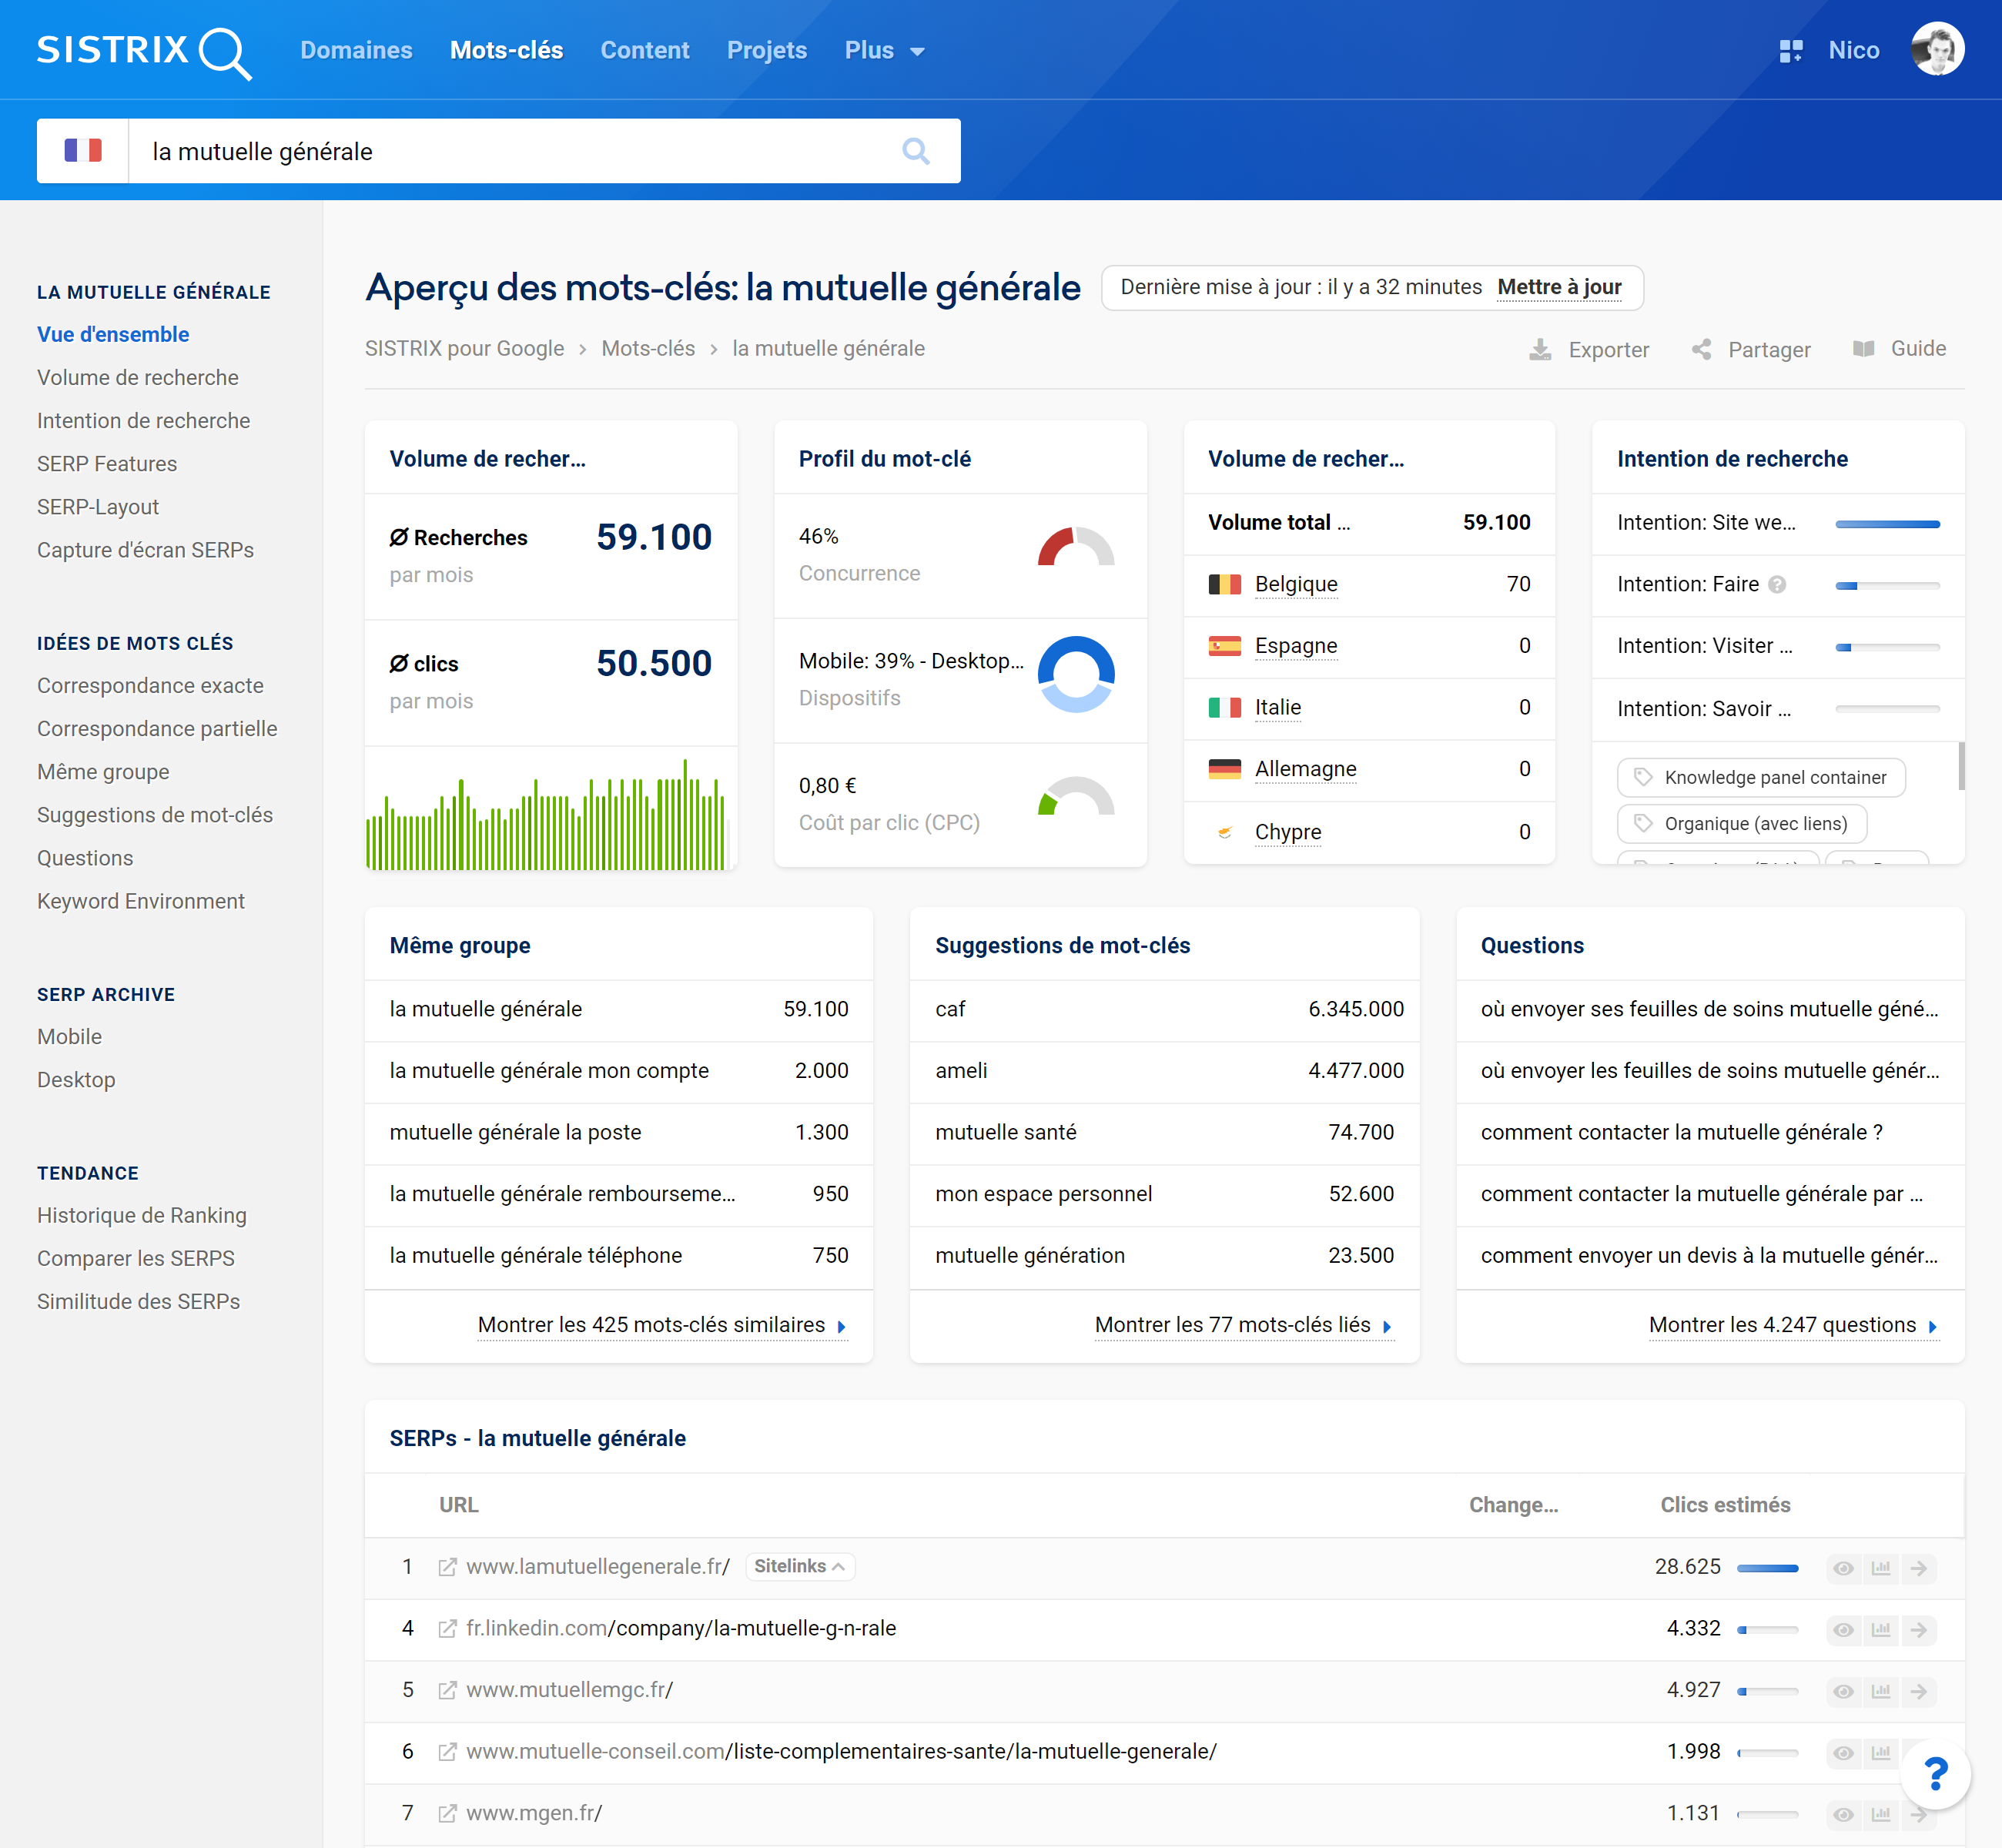The height and width of the screenshot is (1848, 2002).
Task: Expand Montrer les 4.247 questions
Action: 1794,1325
